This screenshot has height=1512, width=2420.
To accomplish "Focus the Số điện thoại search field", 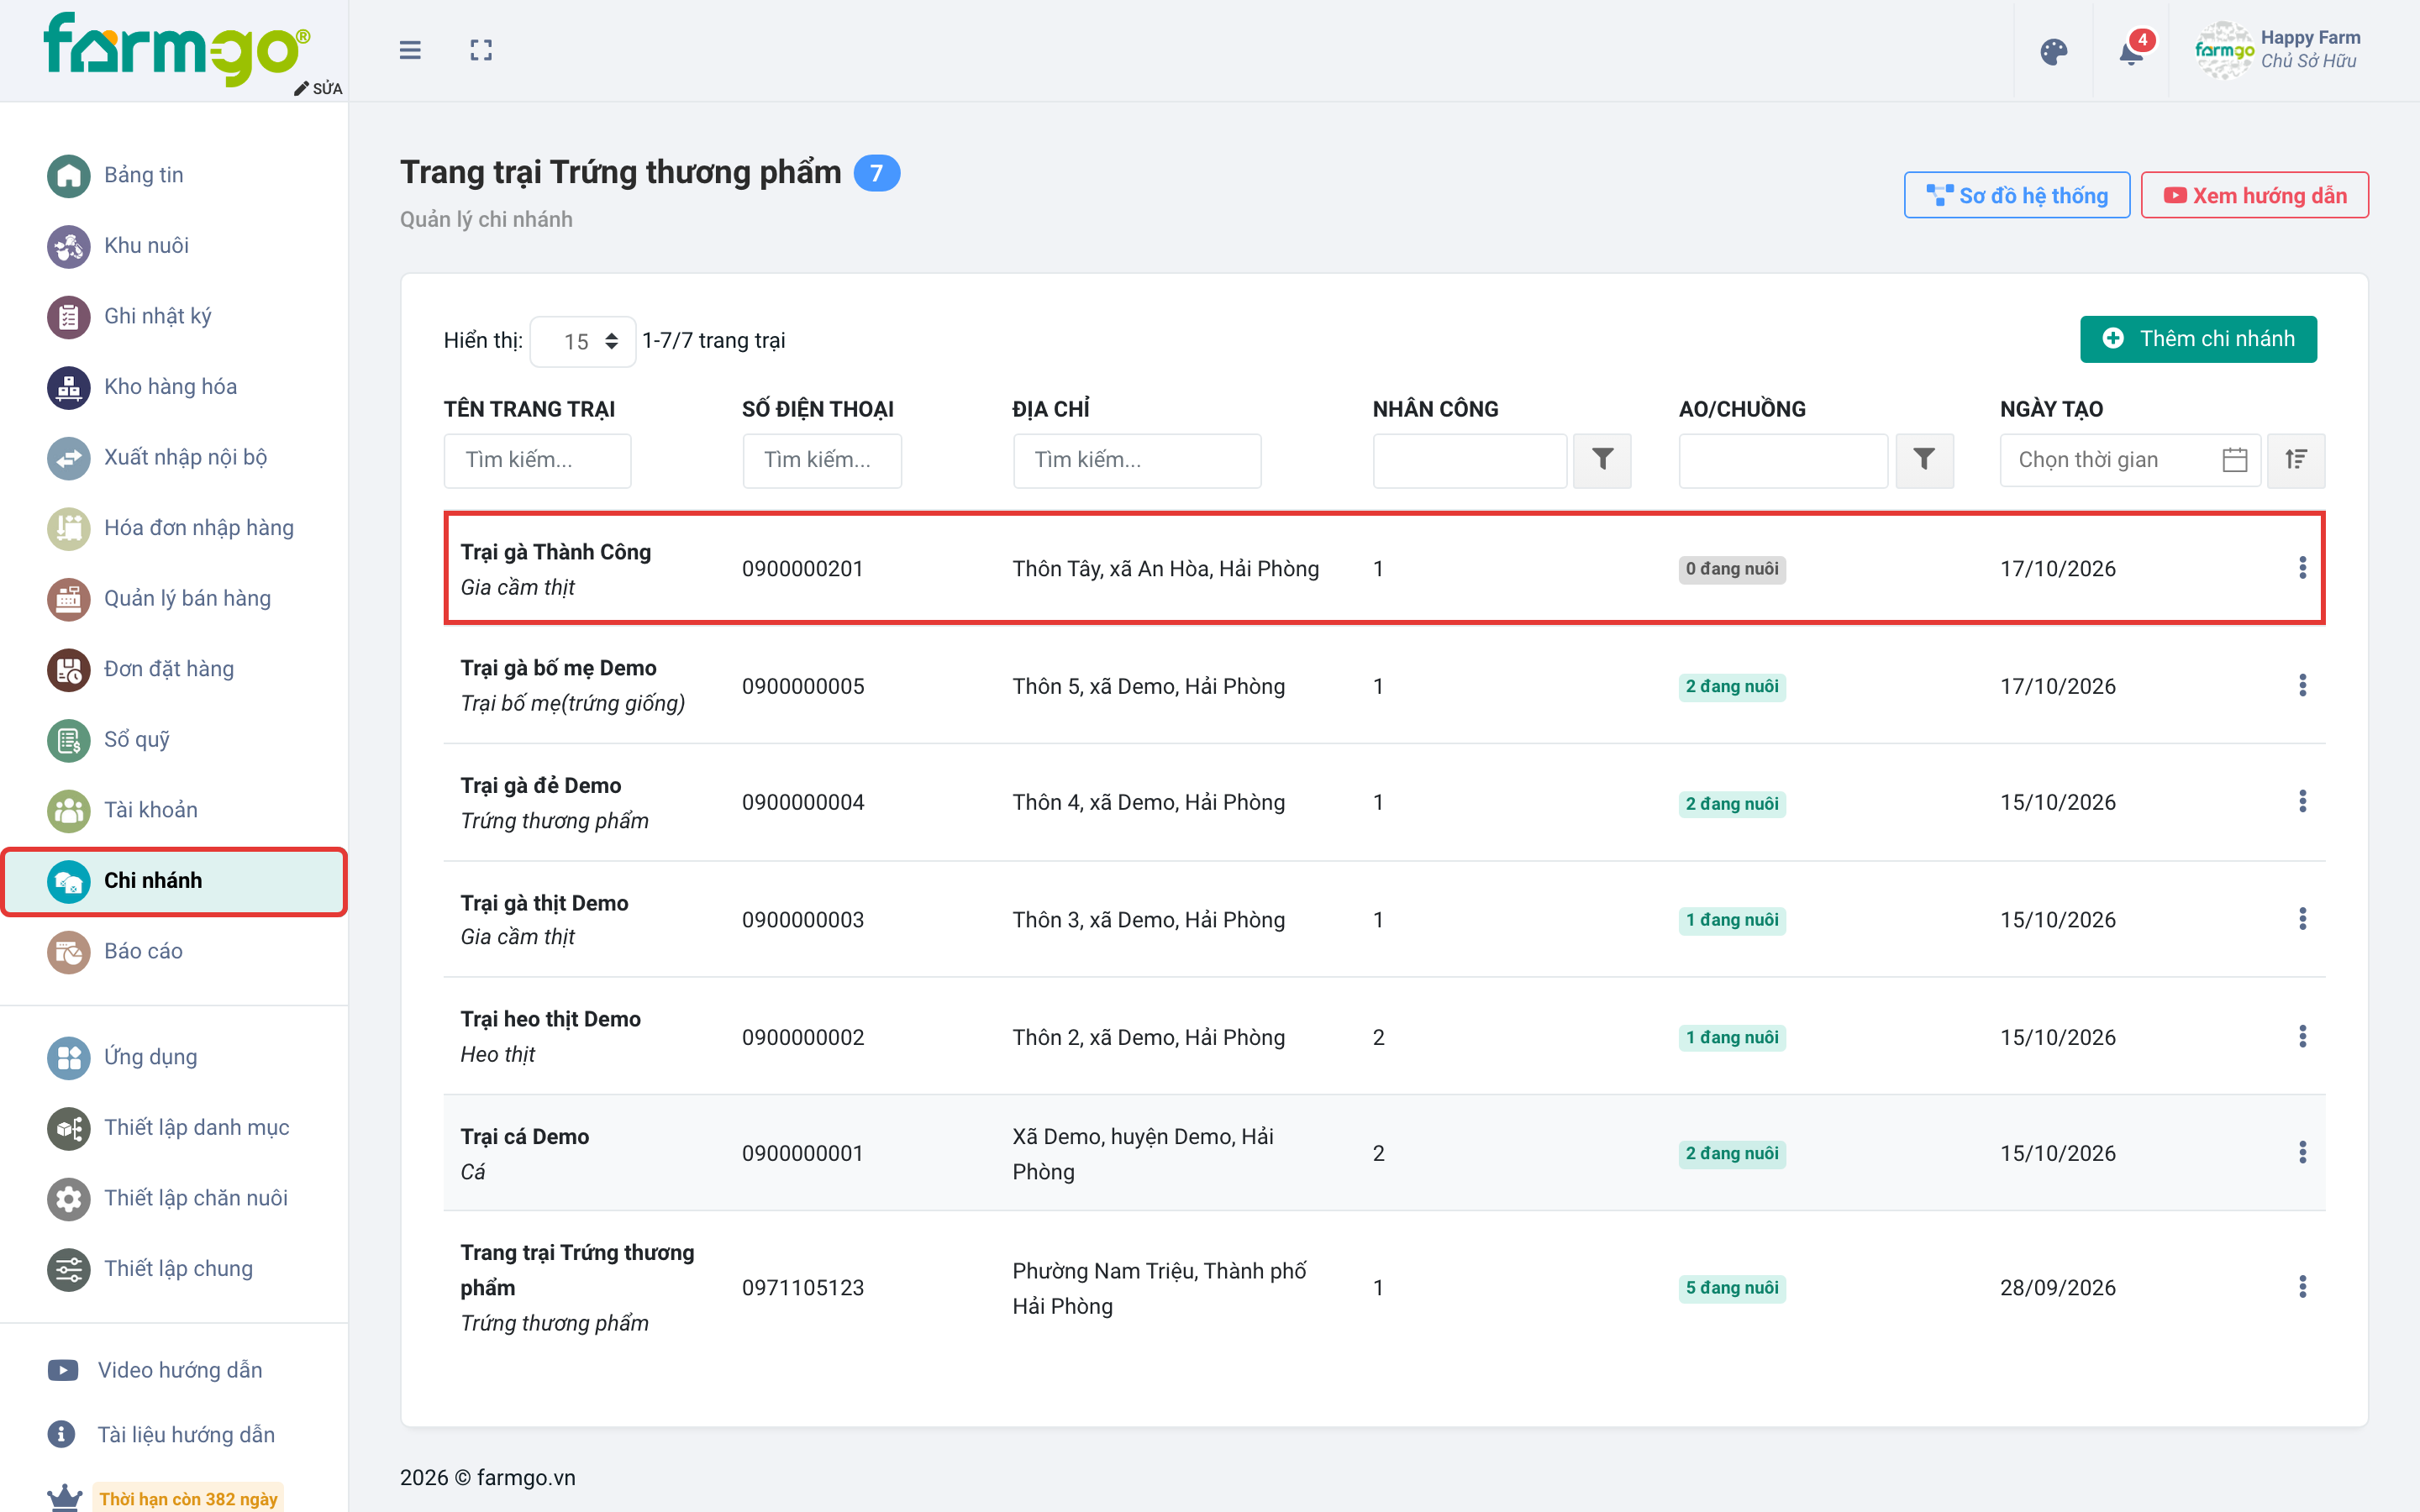I will [822, 460].
